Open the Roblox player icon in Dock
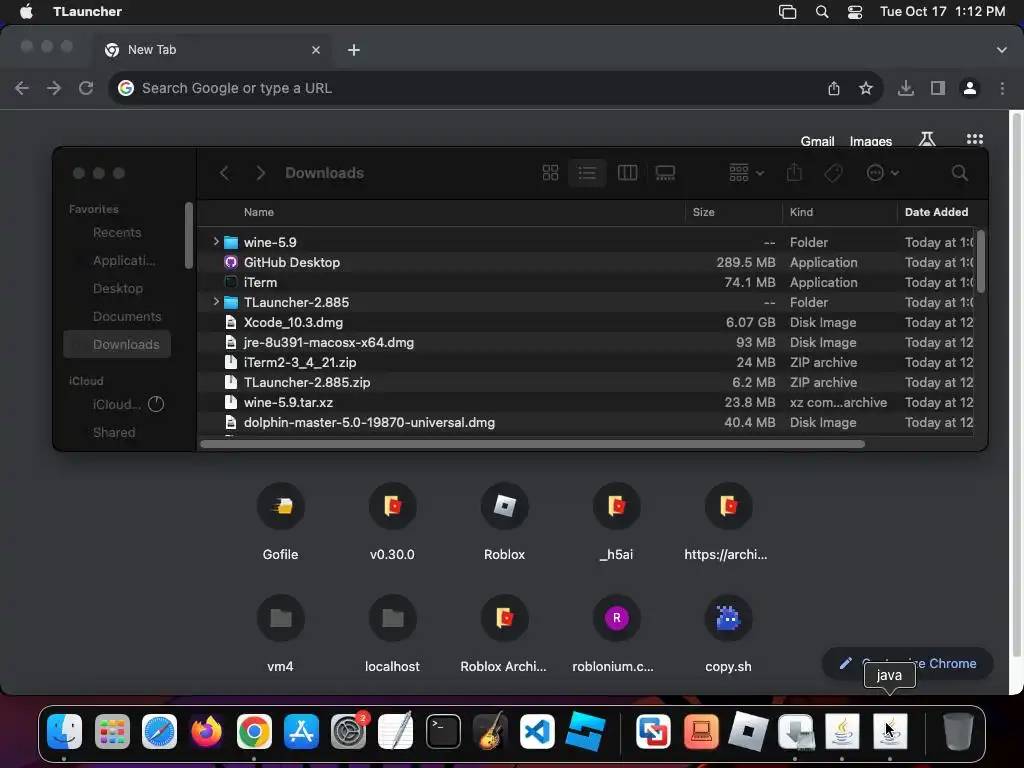Viewport: 1024px width, 768px height. (x=748, y=731)
